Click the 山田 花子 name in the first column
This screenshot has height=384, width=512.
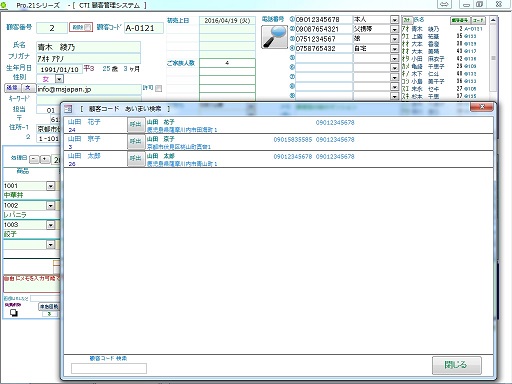coord(84,122)
